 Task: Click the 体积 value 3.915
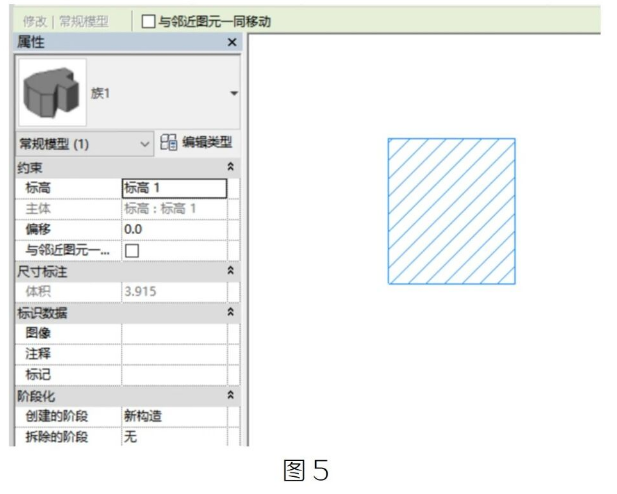pyautogui.click(x=175, y=292)
